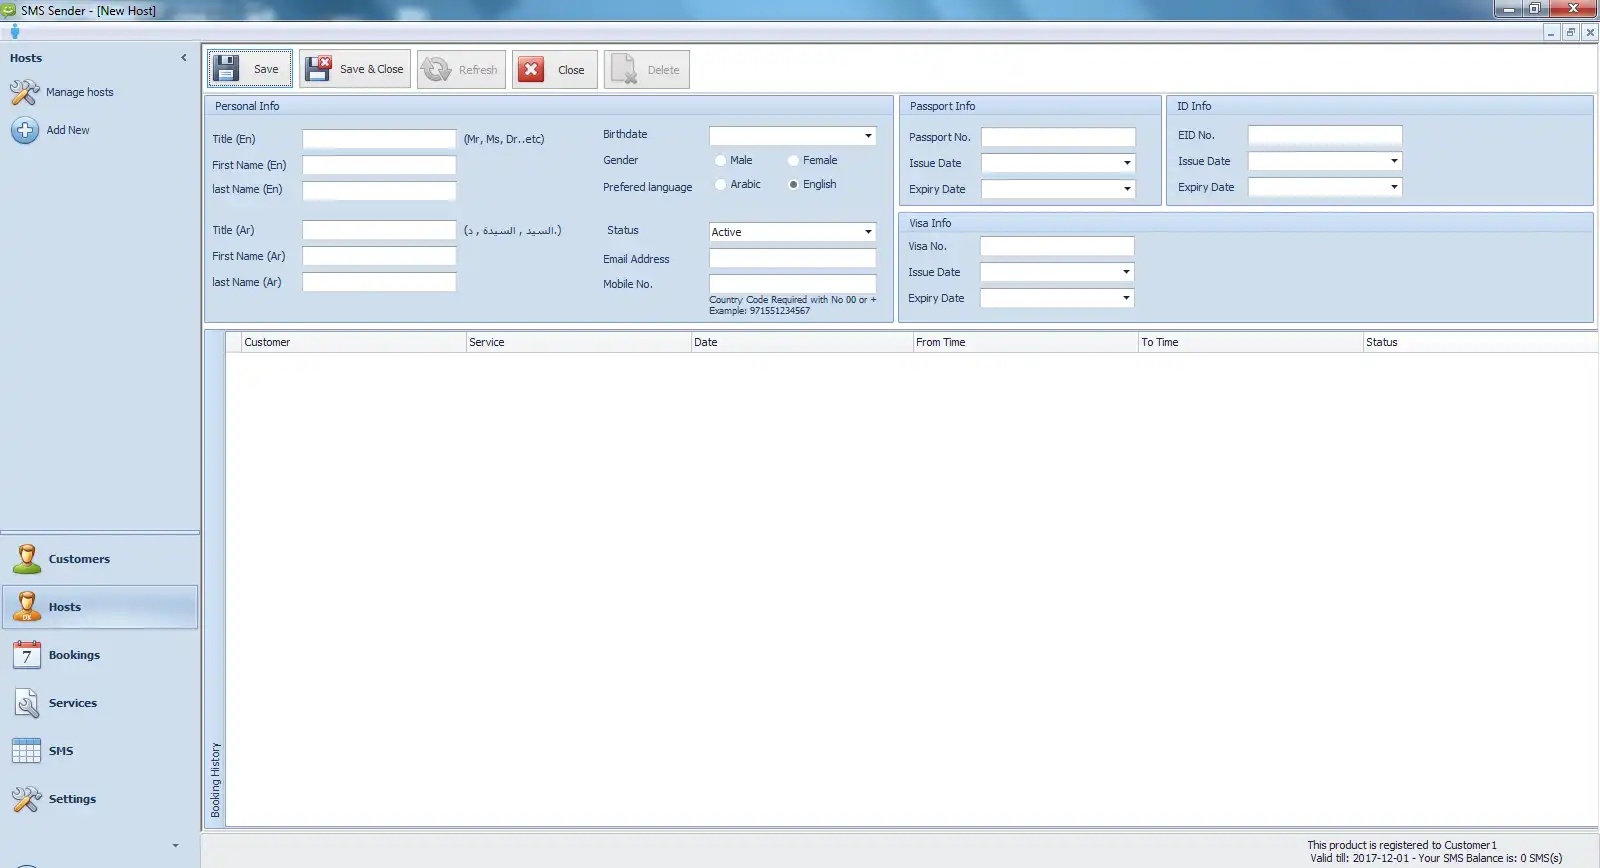Image resolution: width=1600 pixels, height=868 pixels.
Task: Sort by the To Time column header
Action: click(1251, 342)
